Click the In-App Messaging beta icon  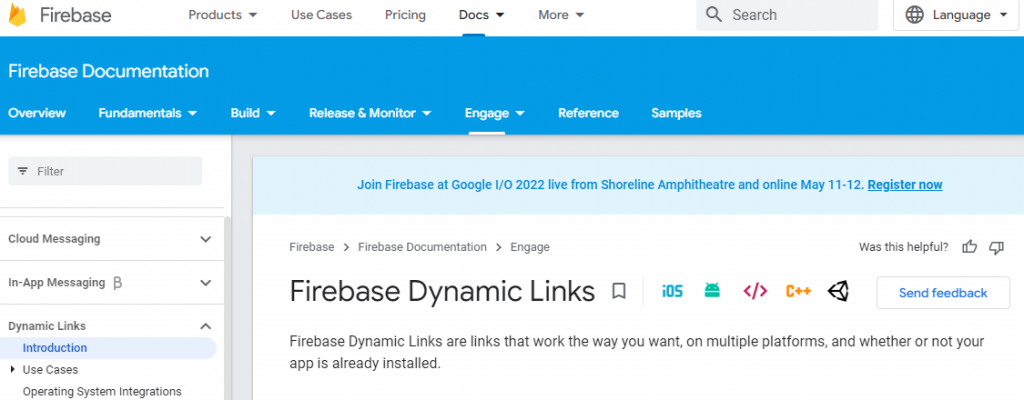[x=118, y=283]
